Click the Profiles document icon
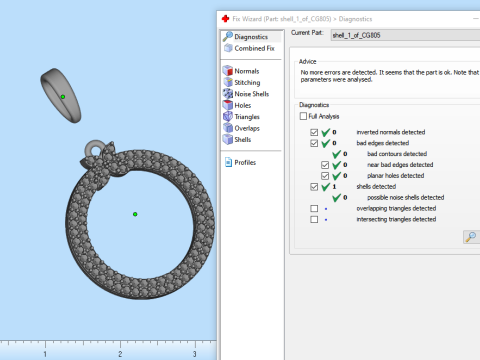Image resolution: width=480 pixels, height=360 pixels. (228, 162)
